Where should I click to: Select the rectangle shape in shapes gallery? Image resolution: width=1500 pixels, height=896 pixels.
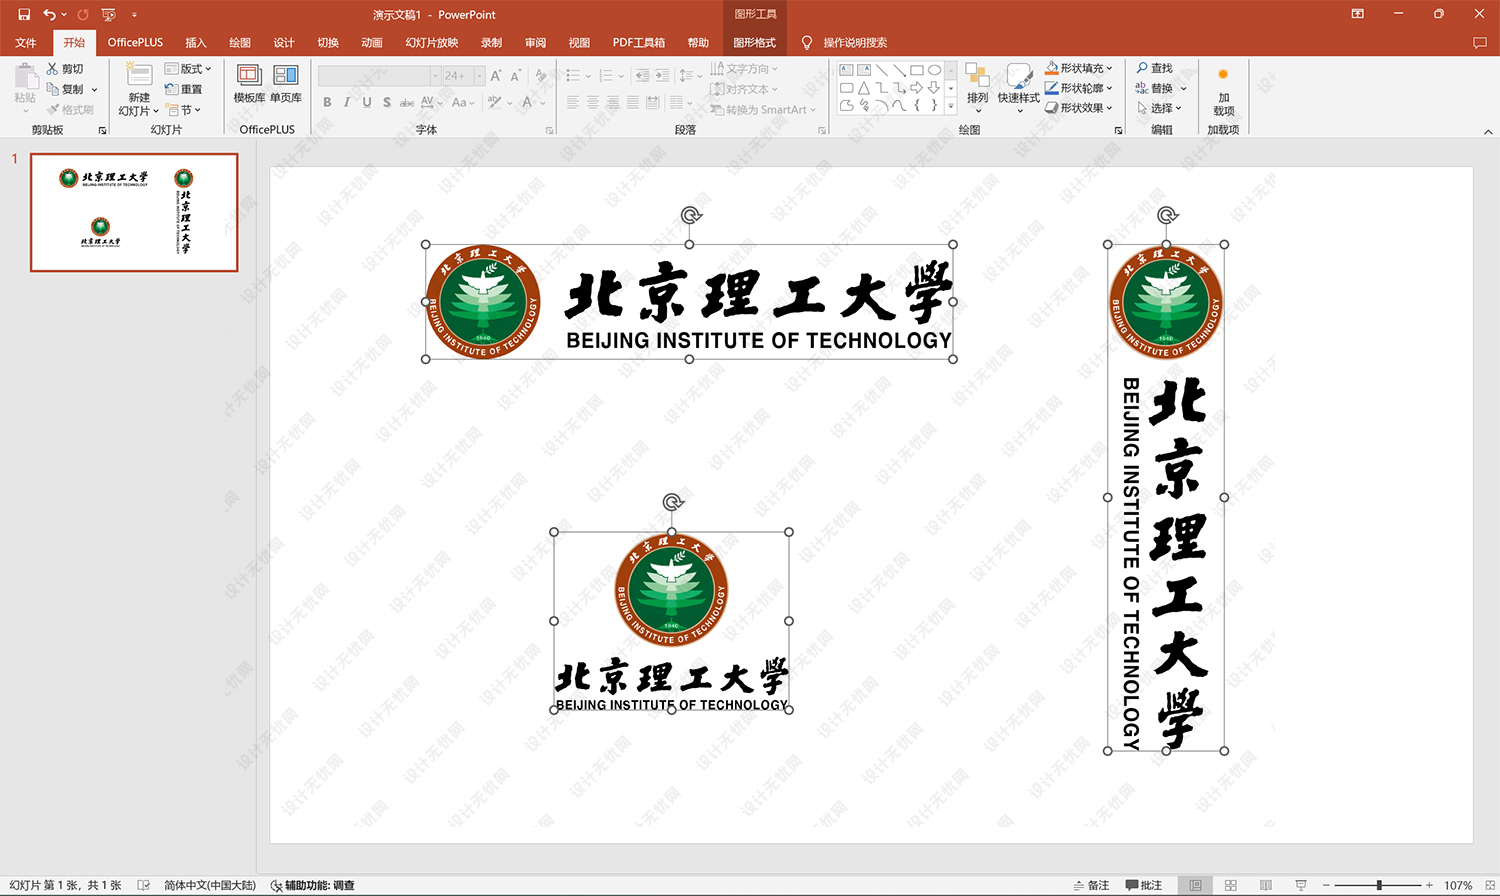tap(916, 70)
